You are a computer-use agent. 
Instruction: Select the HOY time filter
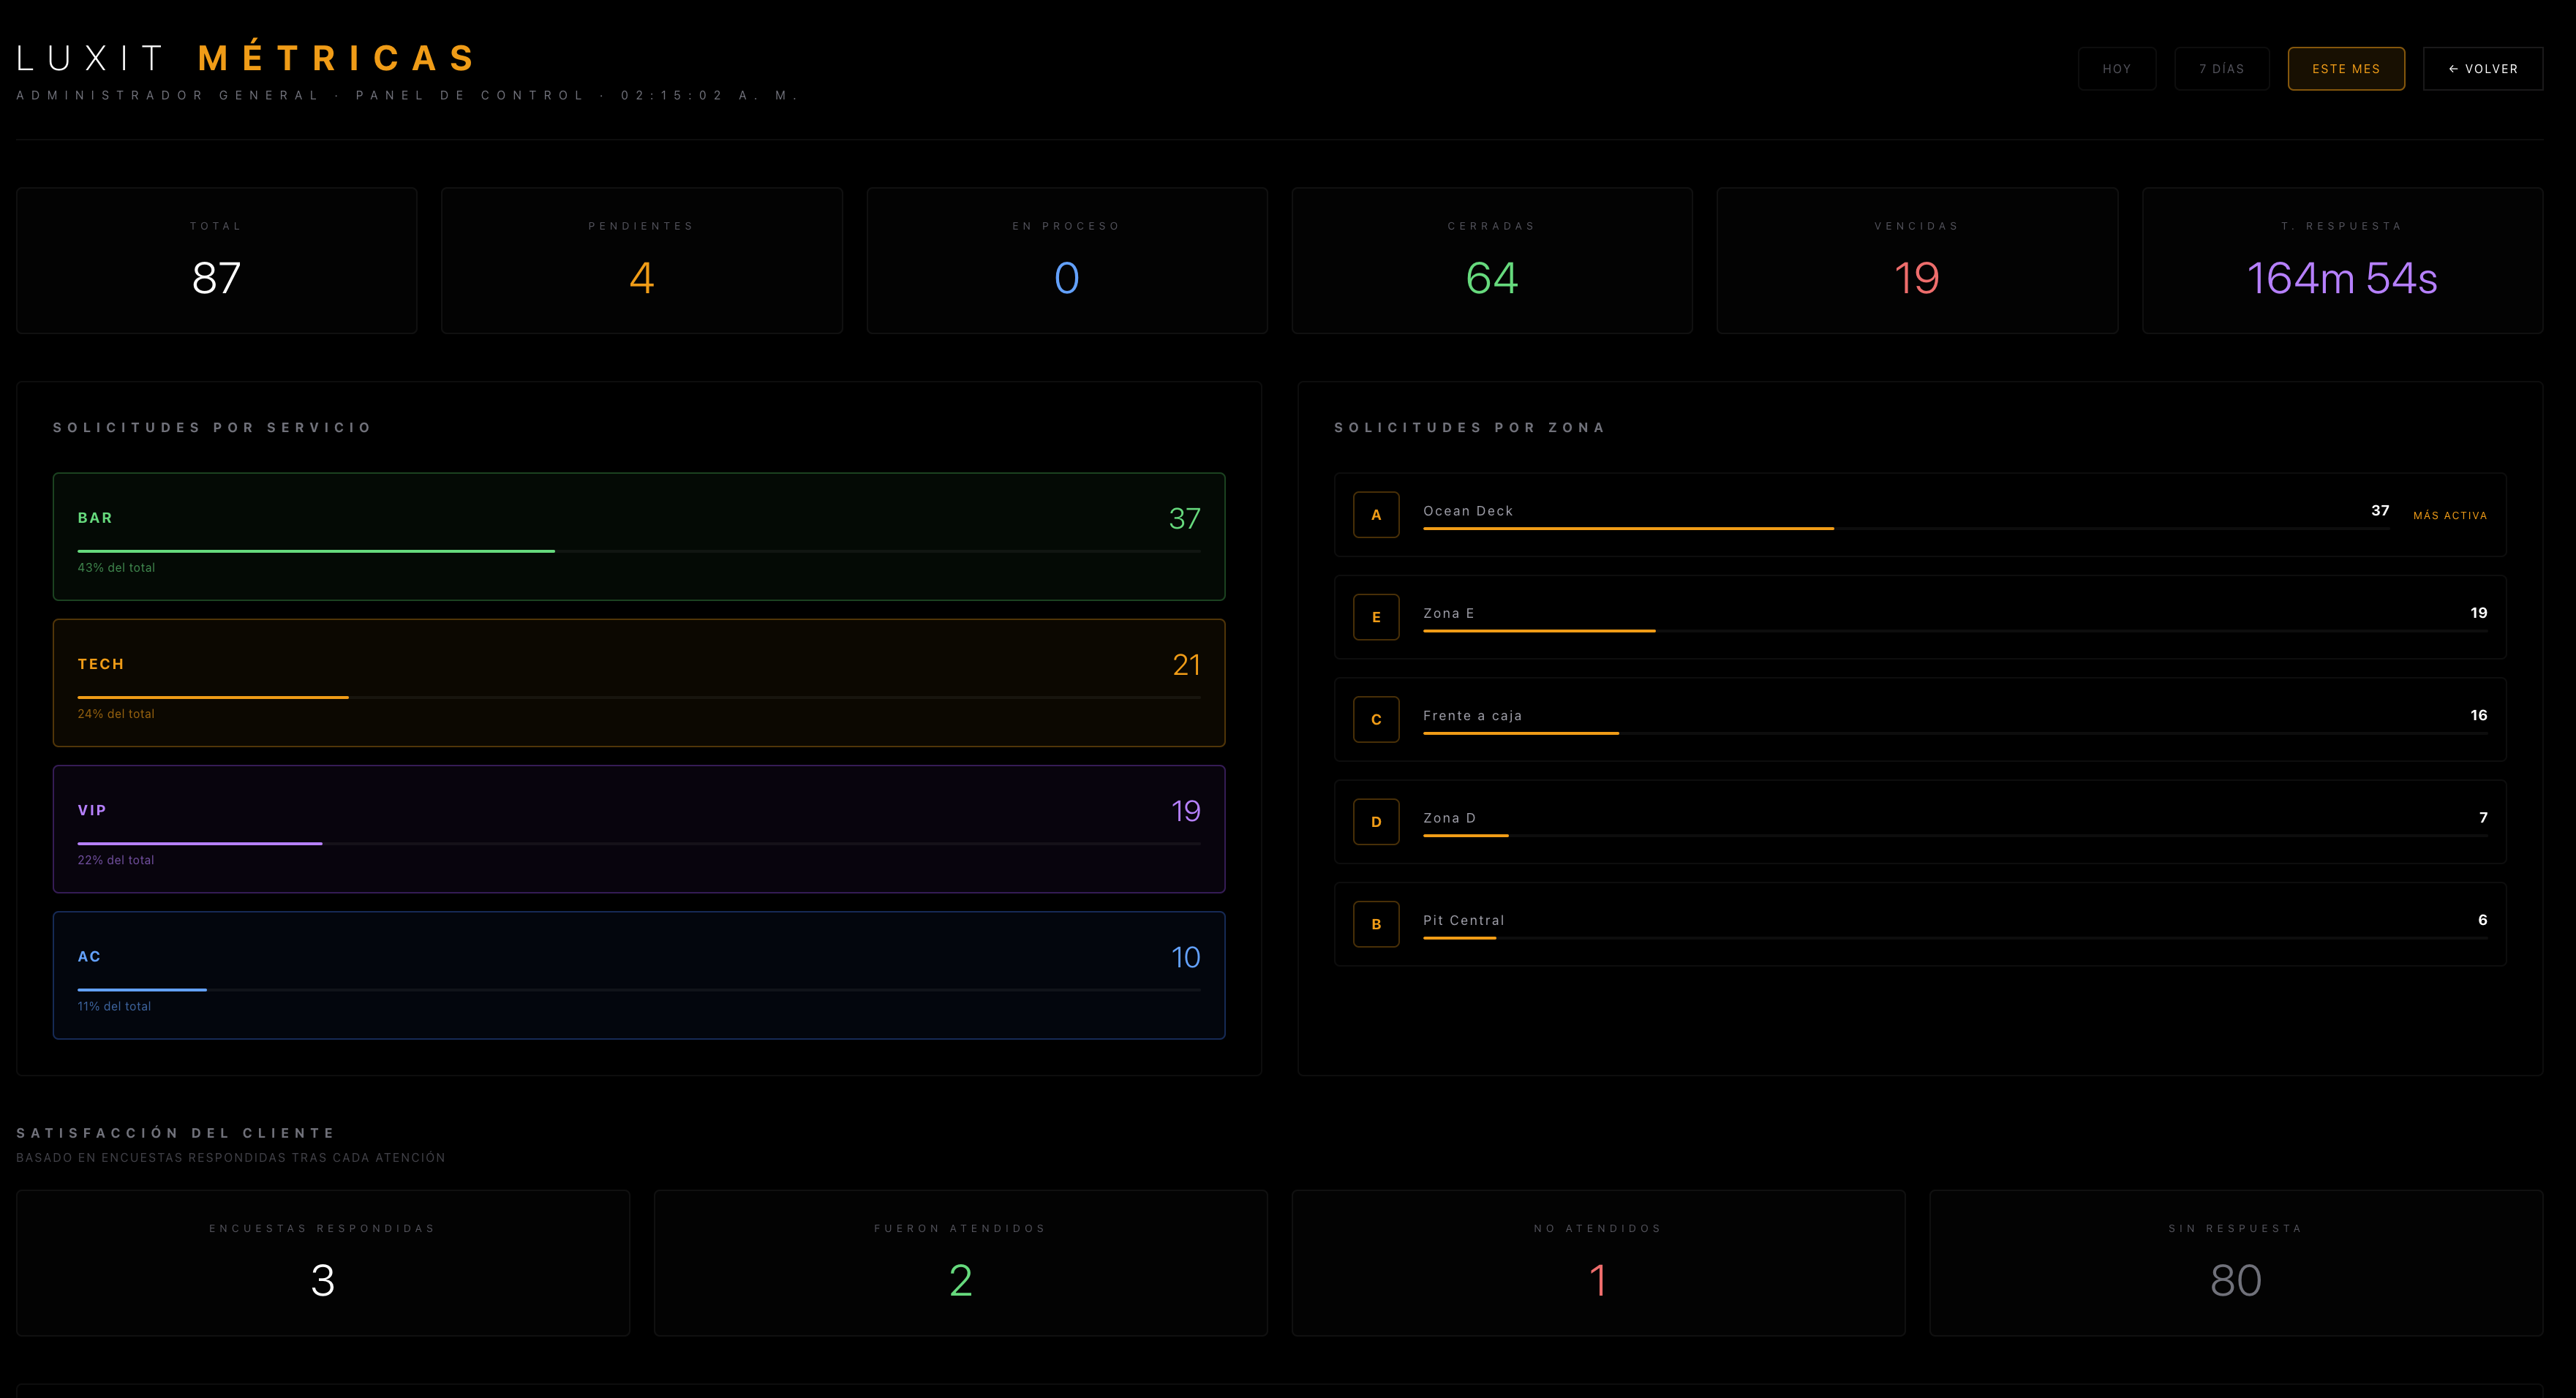[x=2116, y=69]
